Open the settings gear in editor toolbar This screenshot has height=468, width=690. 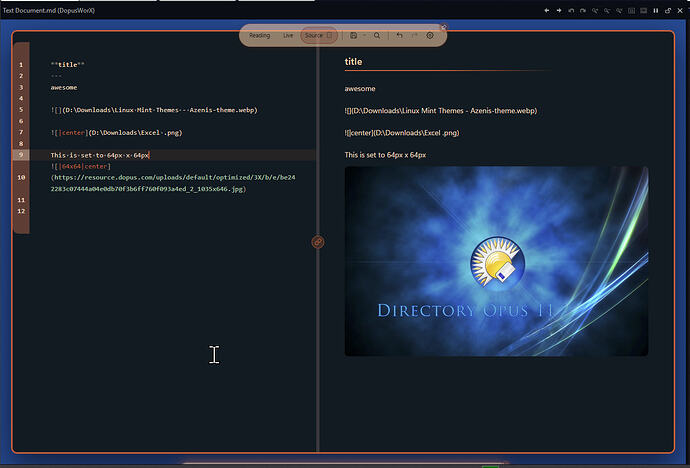(x=430, y=35)
